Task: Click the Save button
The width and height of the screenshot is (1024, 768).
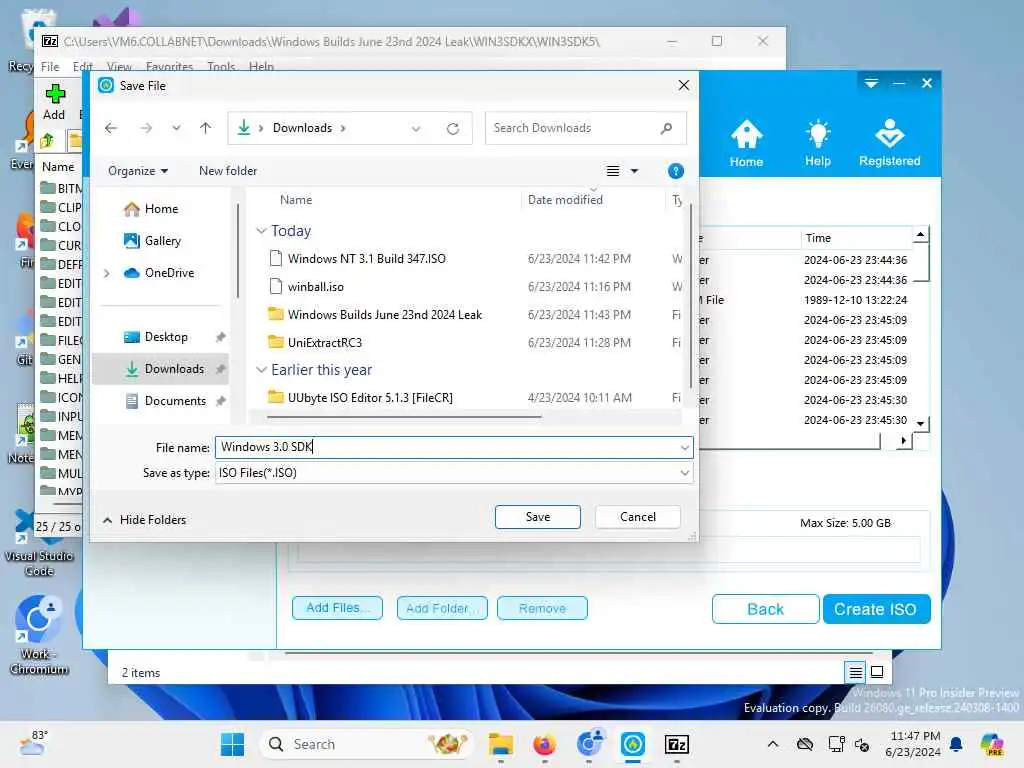Action: click(x=537, y=517)
